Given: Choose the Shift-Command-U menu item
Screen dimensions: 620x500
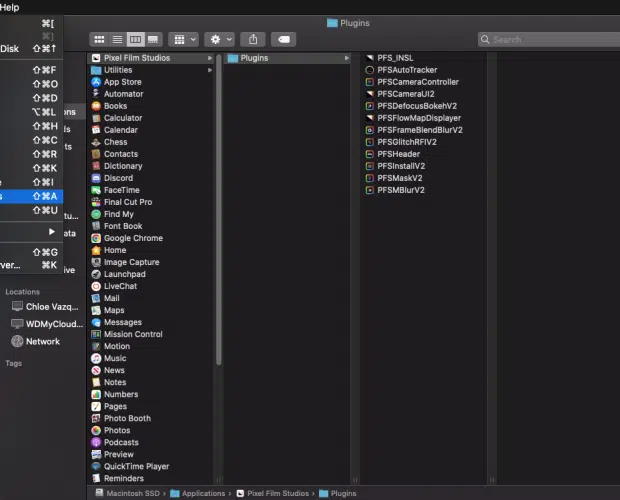Looking at the screenshot, I should (x=31, y=210).
